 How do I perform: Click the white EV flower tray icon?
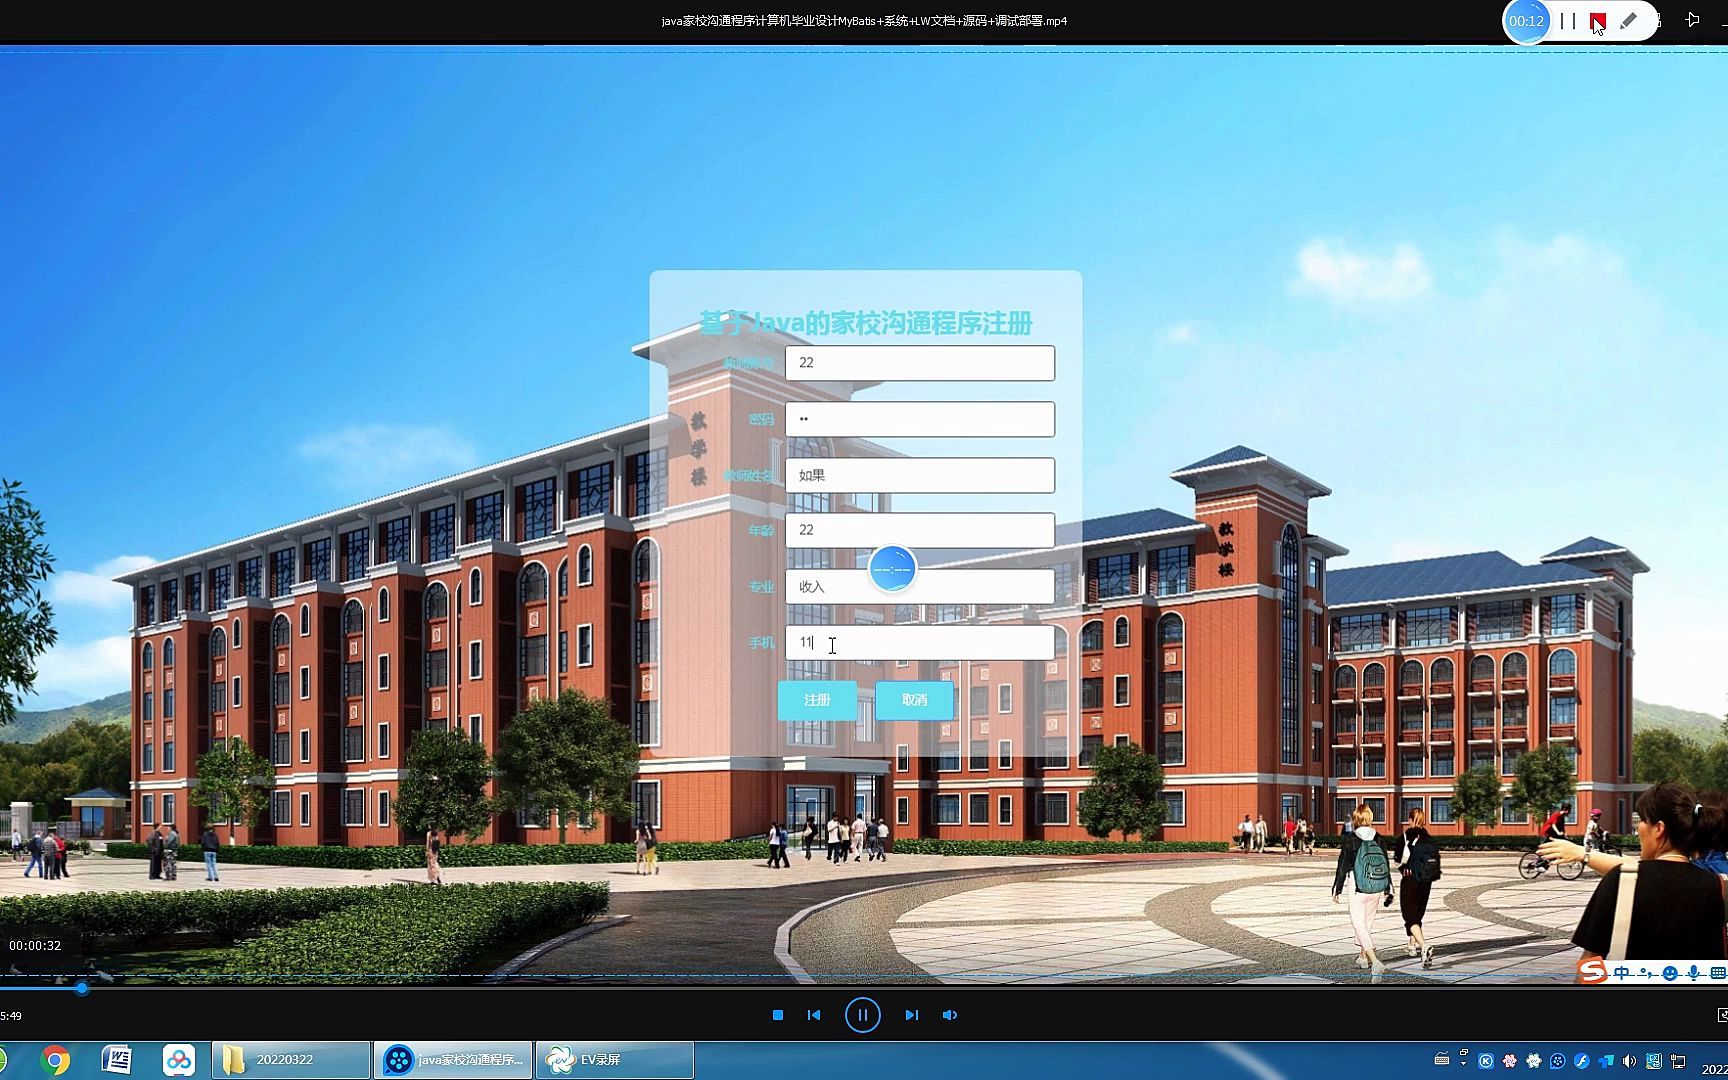(x=1534, y=1061)
